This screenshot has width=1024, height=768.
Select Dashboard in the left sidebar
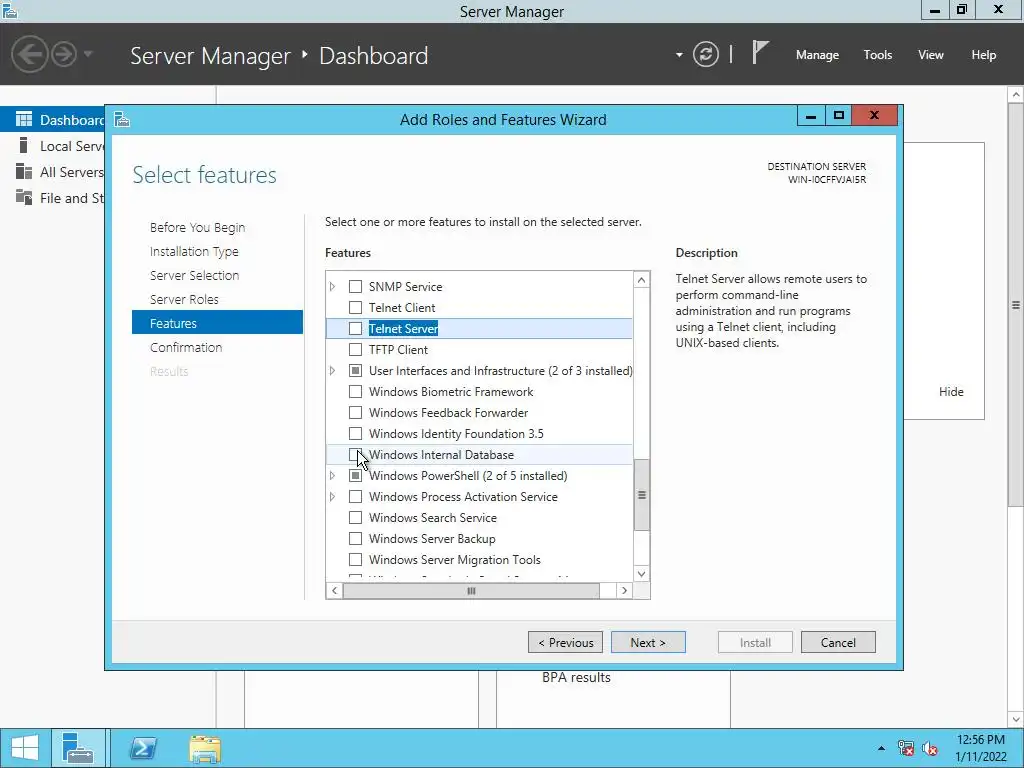pyautogui.click(x=53, y=120)
